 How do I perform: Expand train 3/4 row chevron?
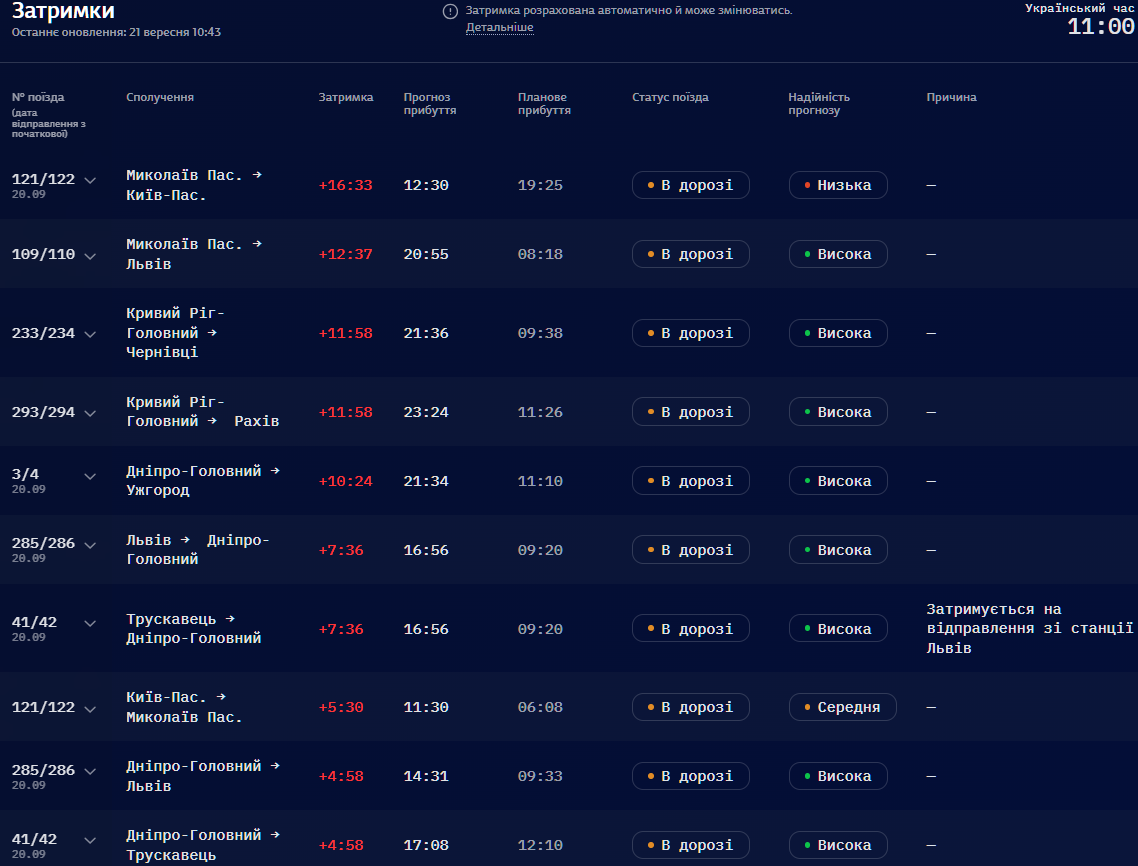pyautogui.click(x=90, y=476)
